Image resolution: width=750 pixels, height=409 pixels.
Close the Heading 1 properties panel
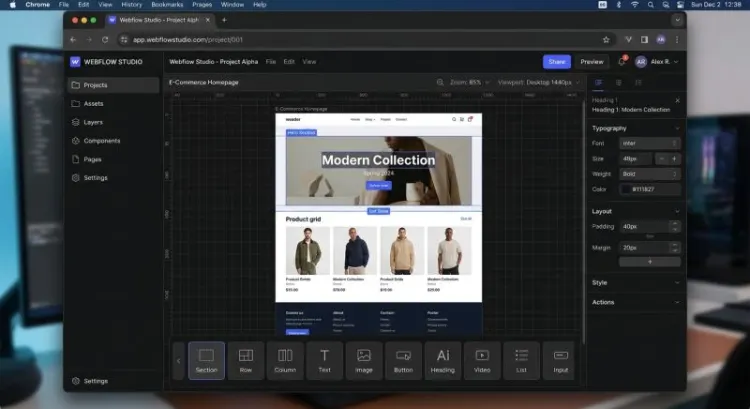[677, 100]
